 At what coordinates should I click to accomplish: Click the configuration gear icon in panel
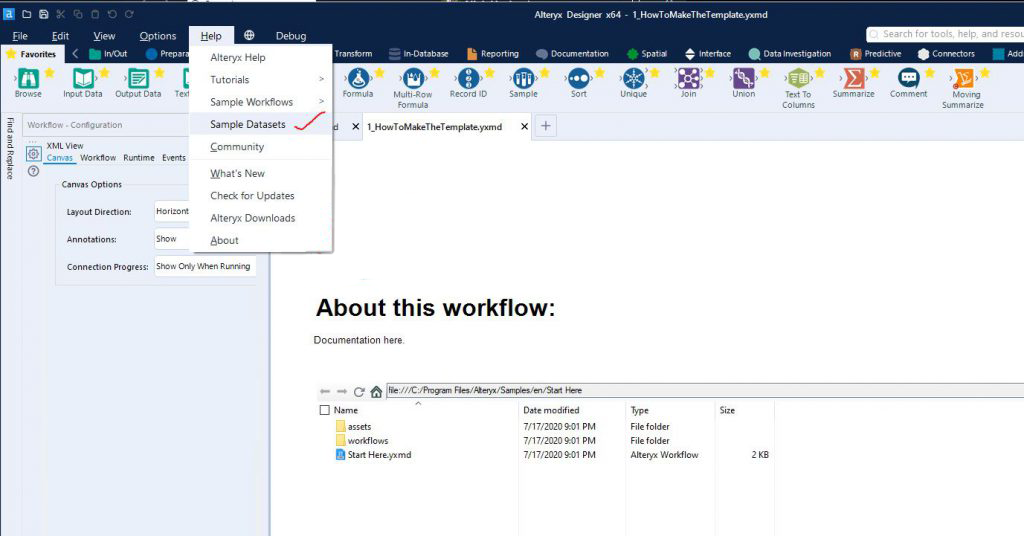[33, 154]
